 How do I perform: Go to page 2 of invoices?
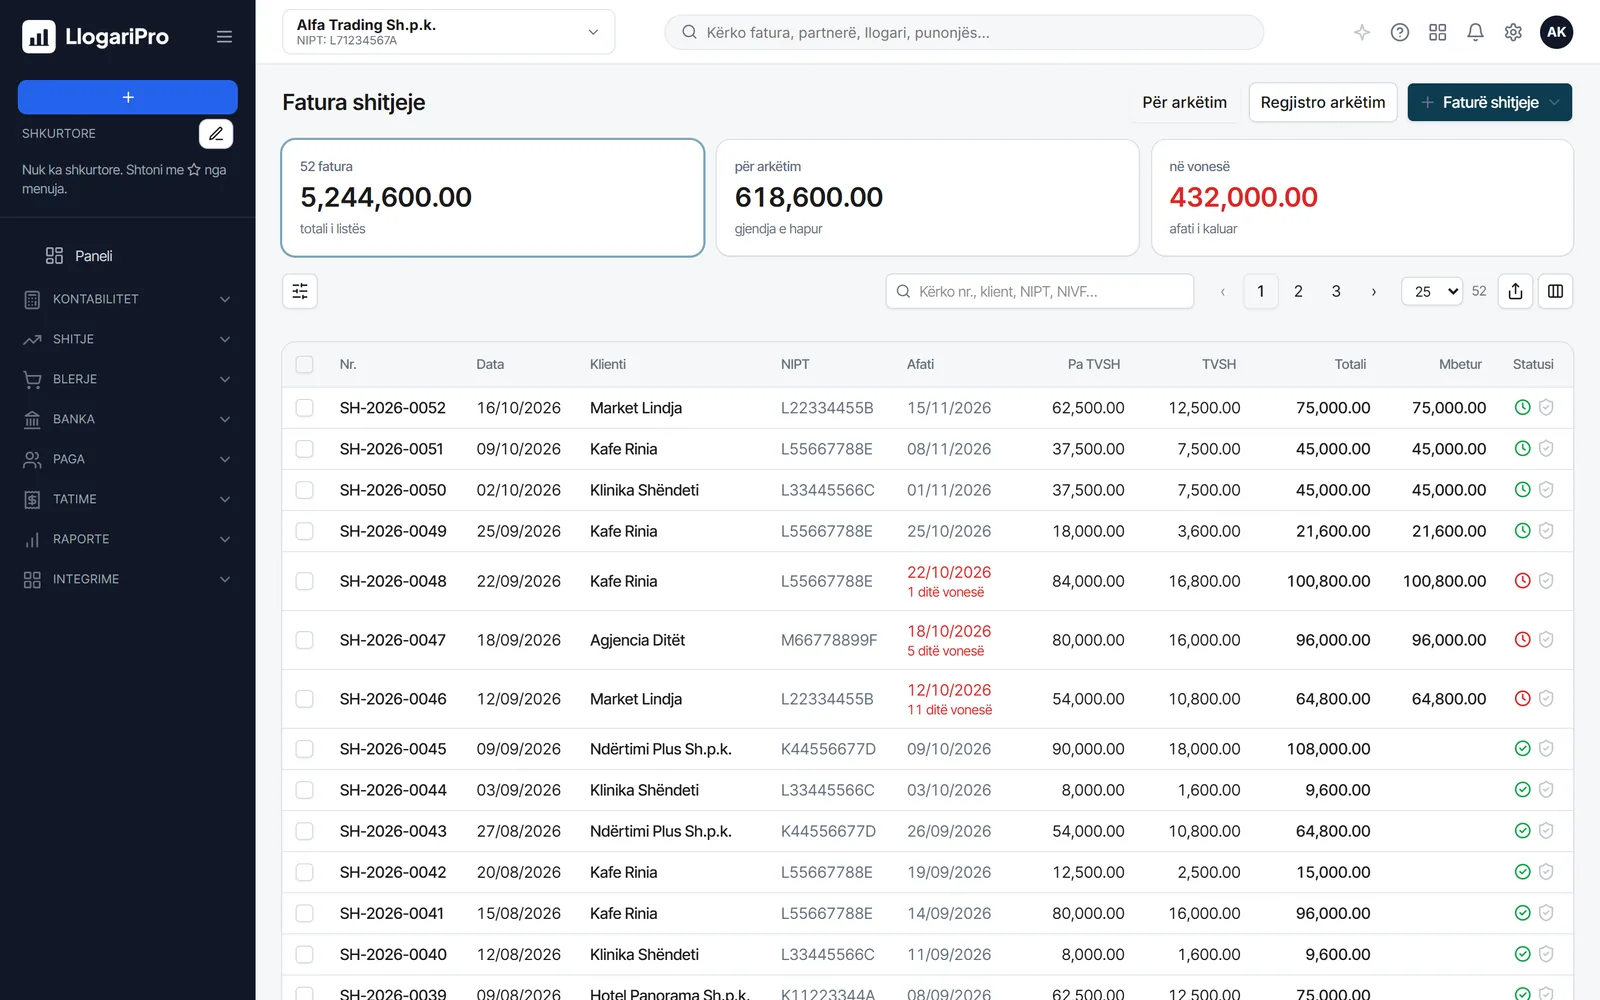tap(1298, 291)
